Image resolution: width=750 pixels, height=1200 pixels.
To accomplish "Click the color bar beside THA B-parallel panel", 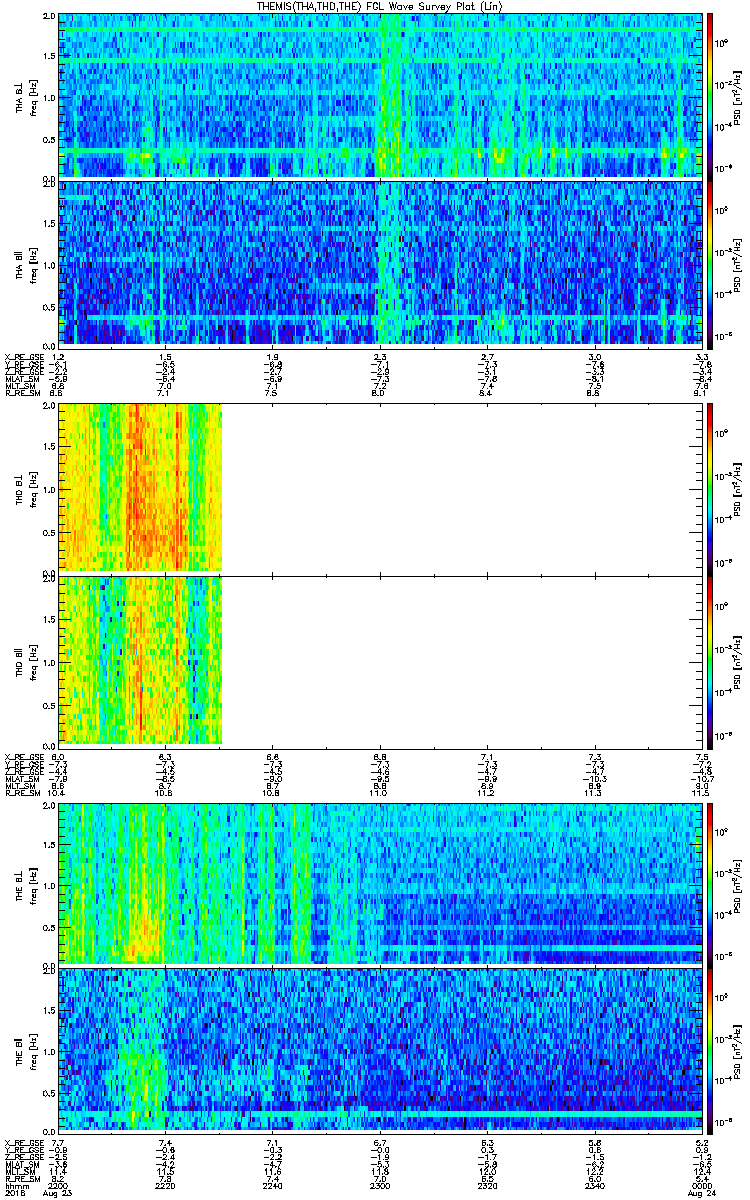I will tap(710, 263).
